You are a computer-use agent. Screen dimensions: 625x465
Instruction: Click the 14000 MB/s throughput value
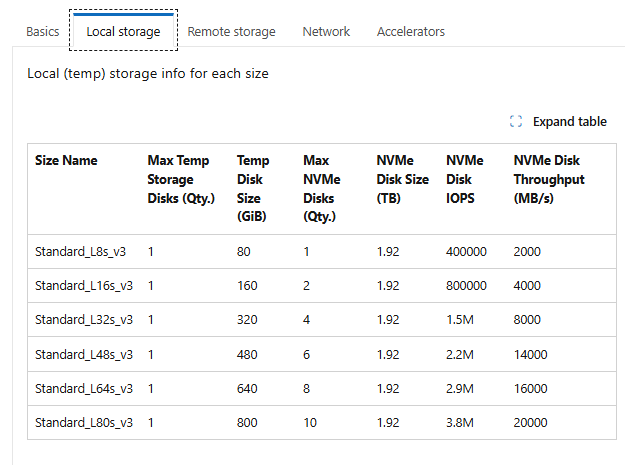(x=531, y=355)
